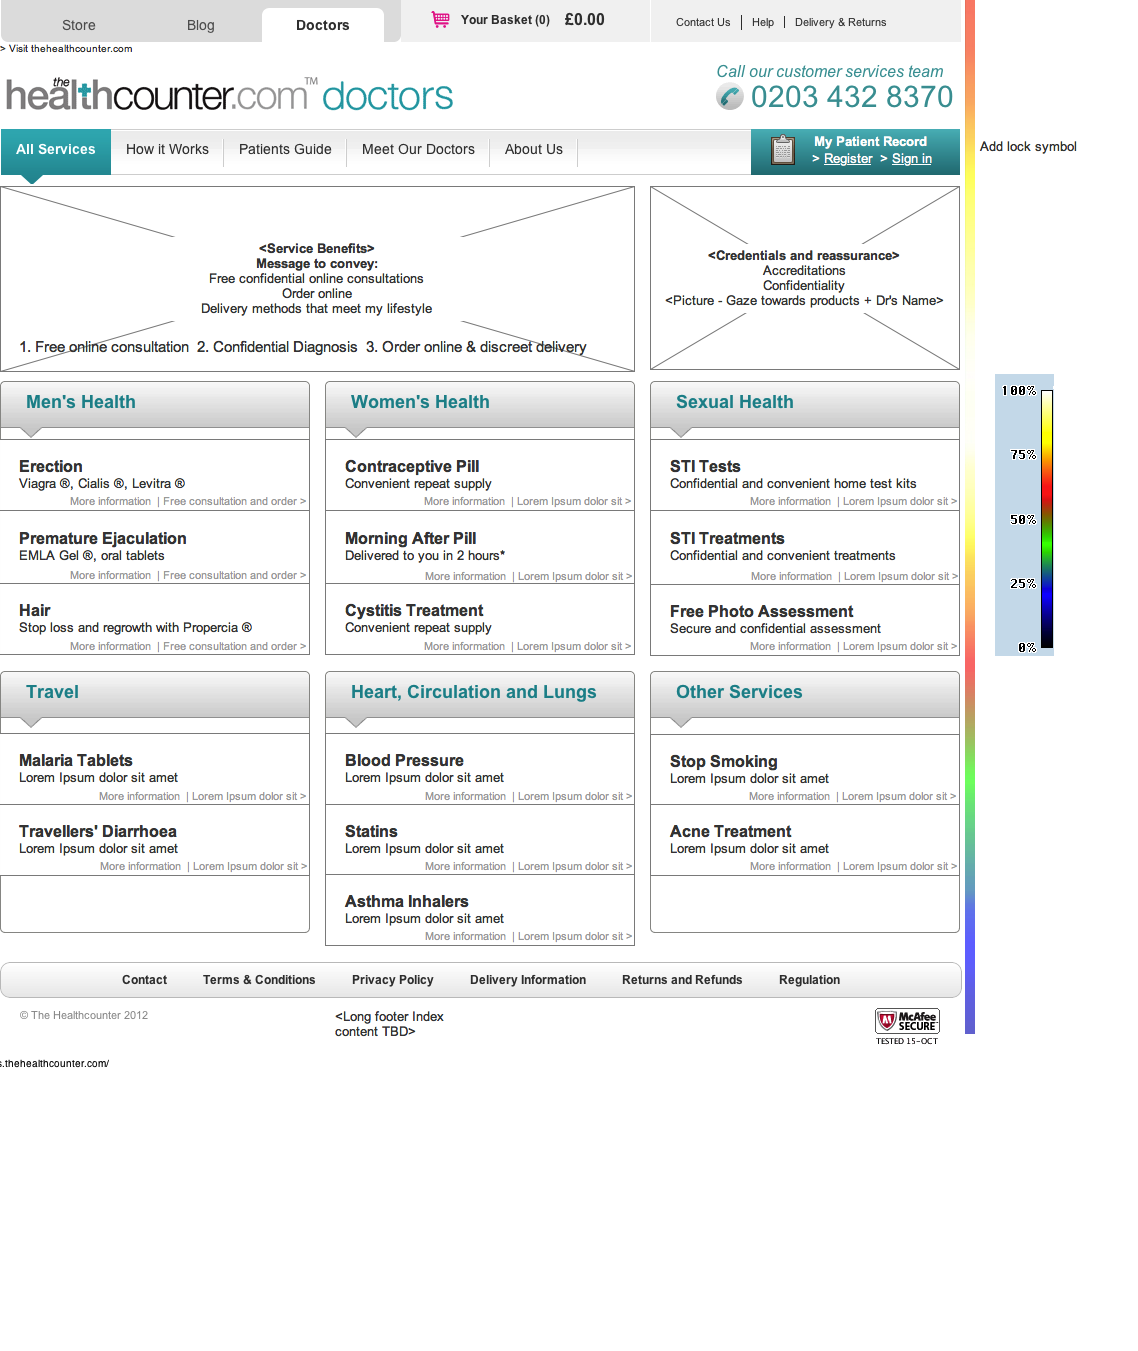Open Privacy Policy in footer
The height and width of the screenshot is (1351, 1138).
(392, 980)
